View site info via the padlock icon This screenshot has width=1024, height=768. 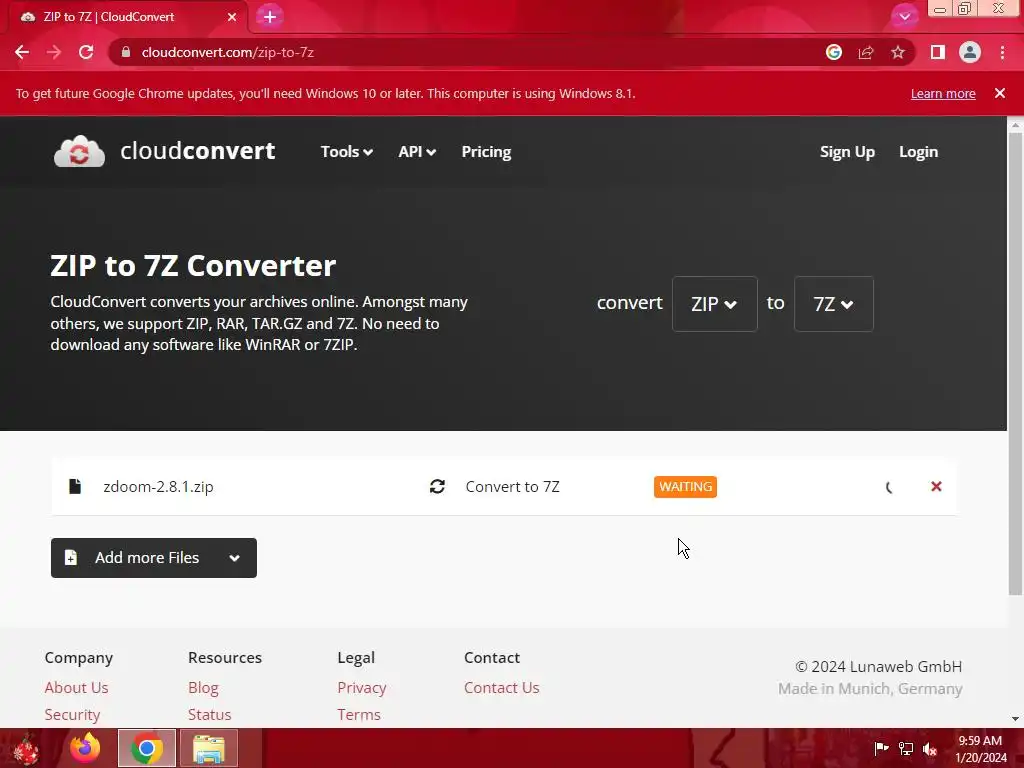126,52
